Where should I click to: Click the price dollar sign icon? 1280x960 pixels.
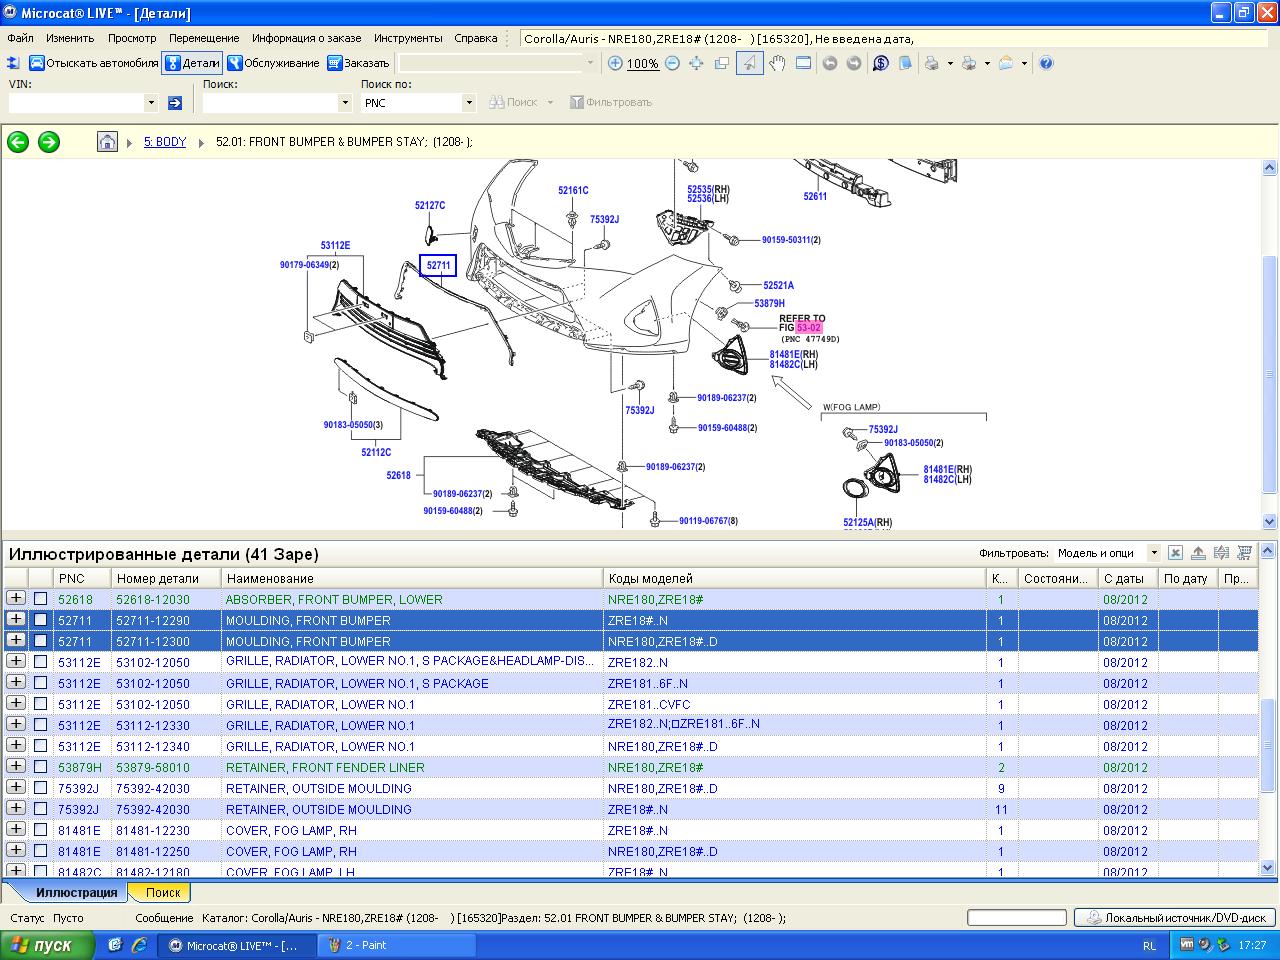tap(880, 63)
